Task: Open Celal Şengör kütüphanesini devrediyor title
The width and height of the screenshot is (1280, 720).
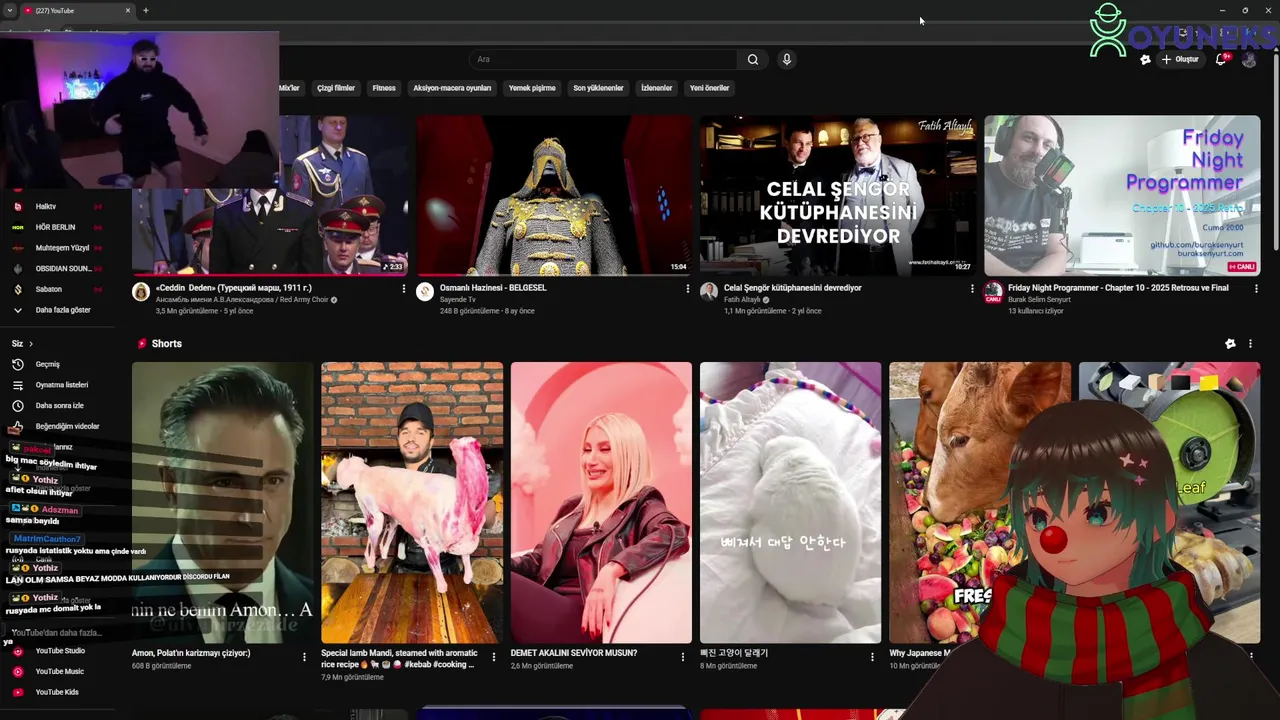Action: [792, 288]
